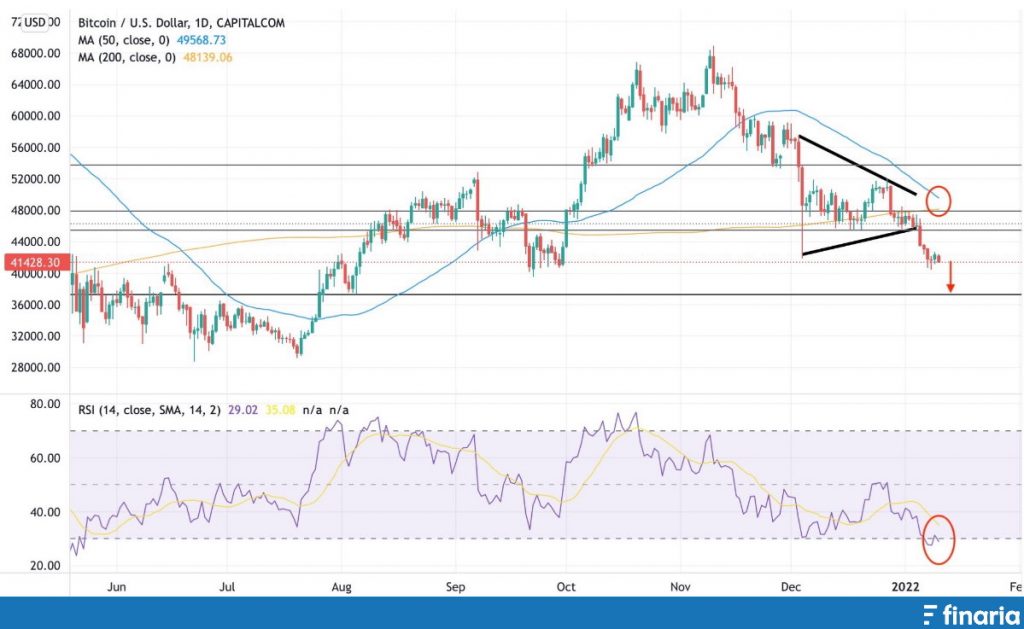Viewport: 1024px width, 629px height.
Task: Click the Nov label on the time axis
Action: tap(680, 587)
